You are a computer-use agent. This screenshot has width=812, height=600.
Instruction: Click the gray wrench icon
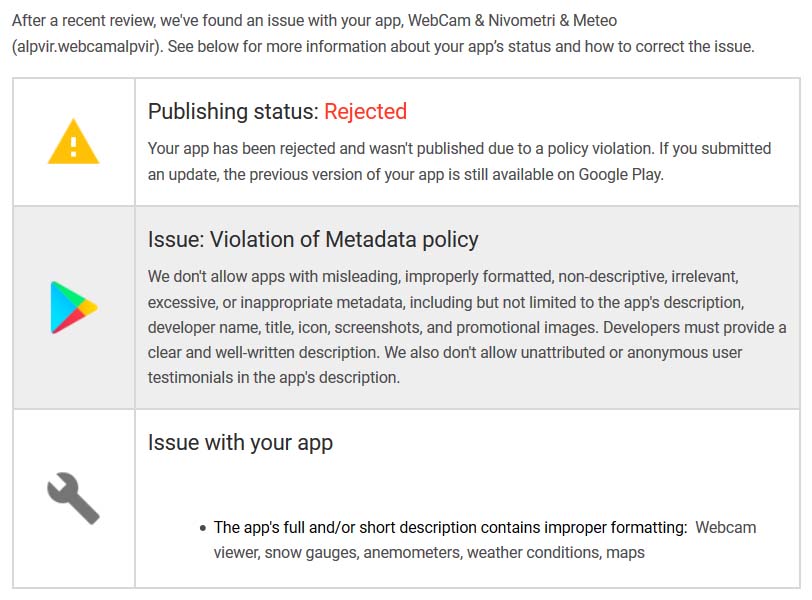pyautogui.click(x=73, y=498)
